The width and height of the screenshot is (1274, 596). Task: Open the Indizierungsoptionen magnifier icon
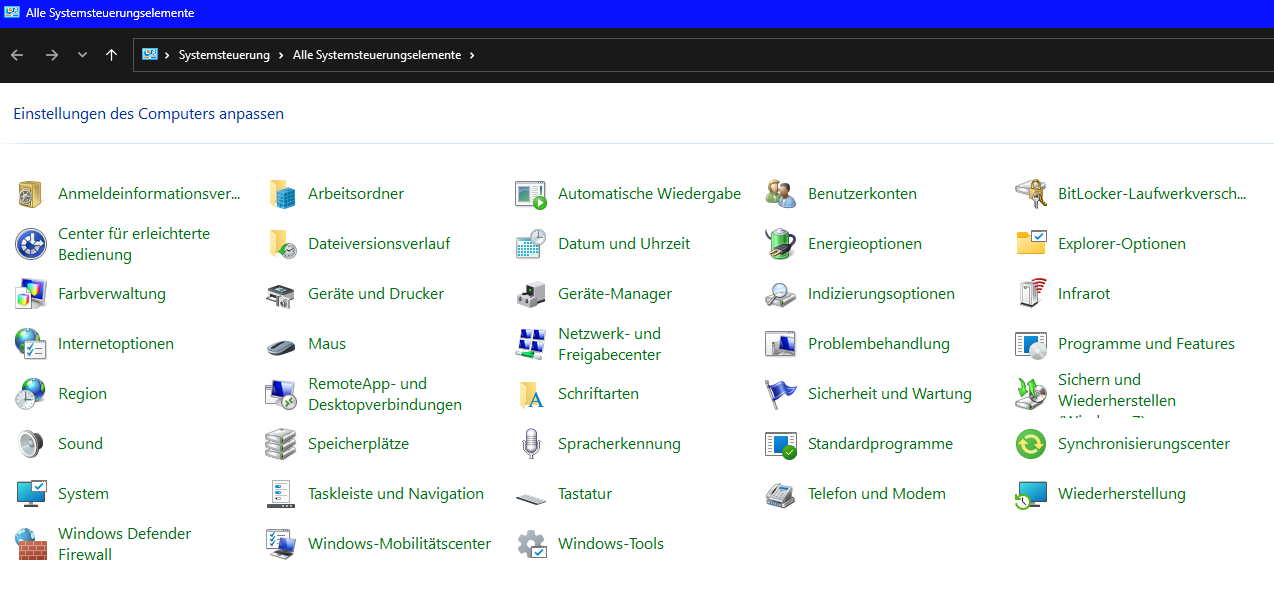[781, 294]
